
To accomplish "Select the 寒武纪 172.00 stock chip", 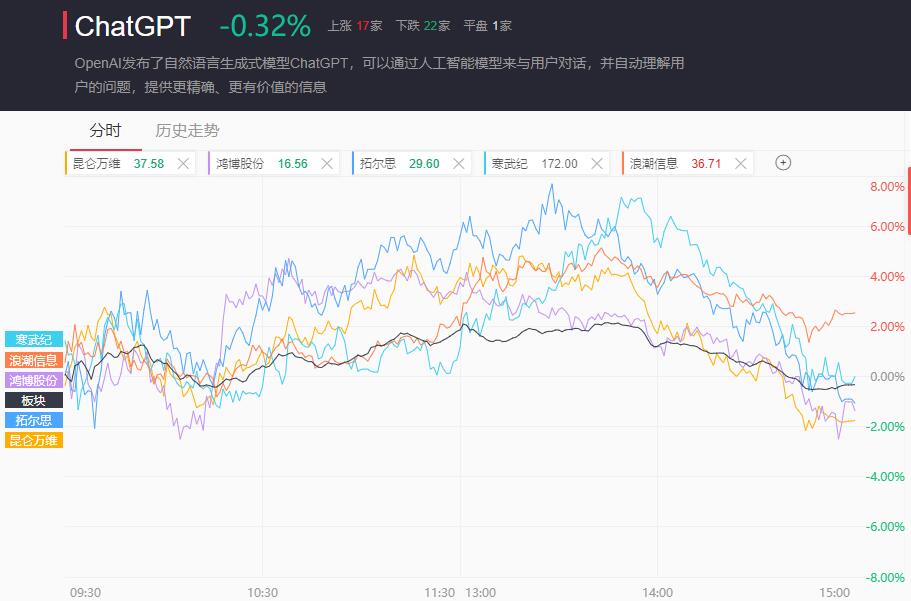I will [x=547, y=163].
